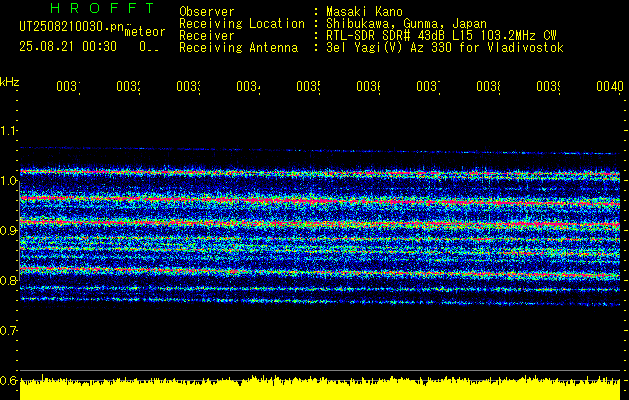Click the 0033 time marker
629x400 pixels.
188,87
